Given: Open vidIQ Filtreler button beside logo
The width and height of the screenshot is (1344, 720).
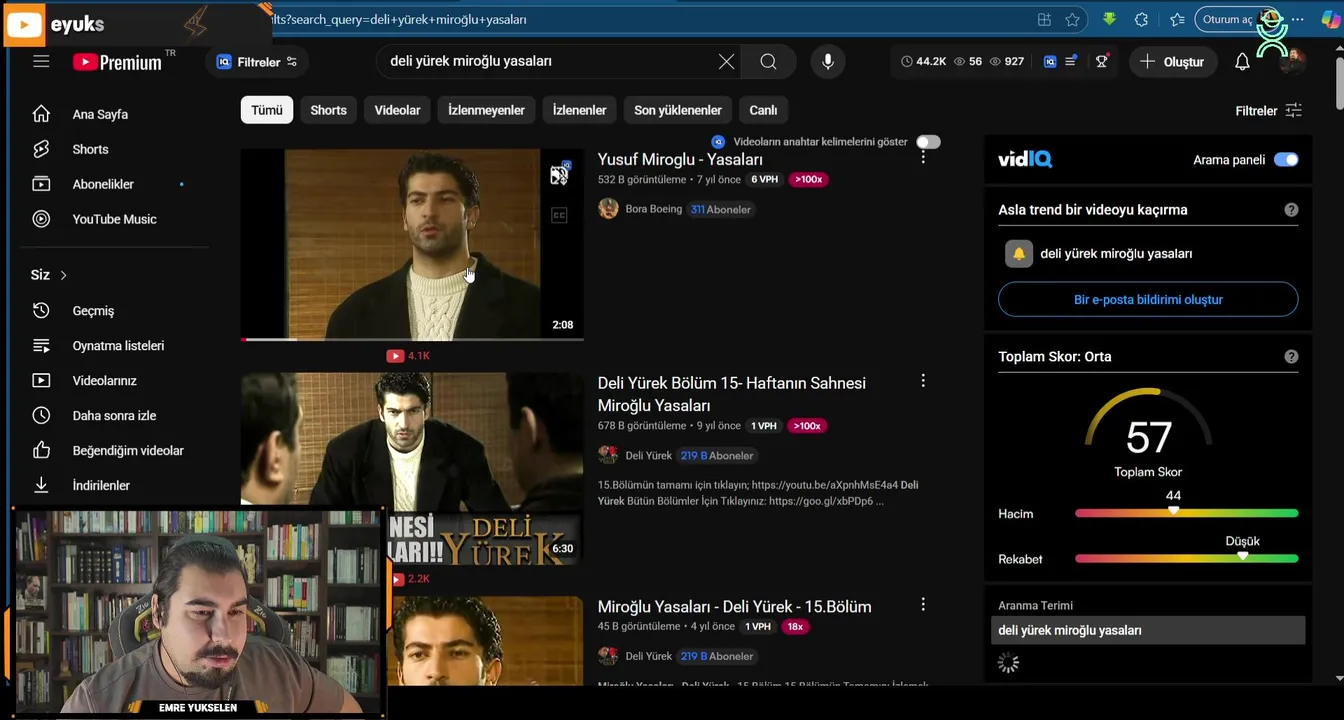Looking at the screenshot, I should (257, 62).
